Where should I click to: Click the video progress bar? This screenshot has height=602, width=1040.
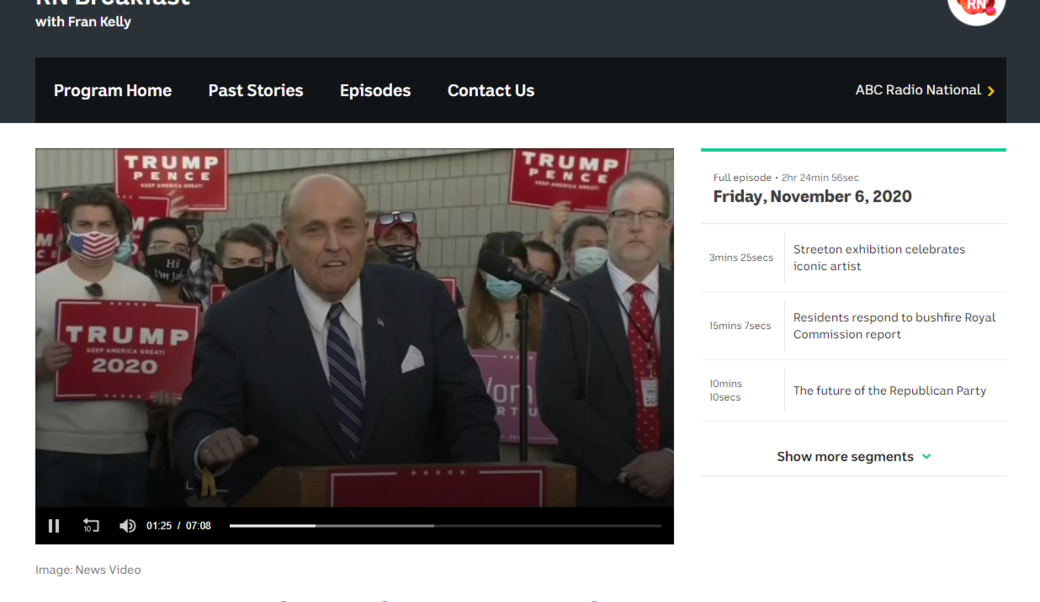point(445,526)
